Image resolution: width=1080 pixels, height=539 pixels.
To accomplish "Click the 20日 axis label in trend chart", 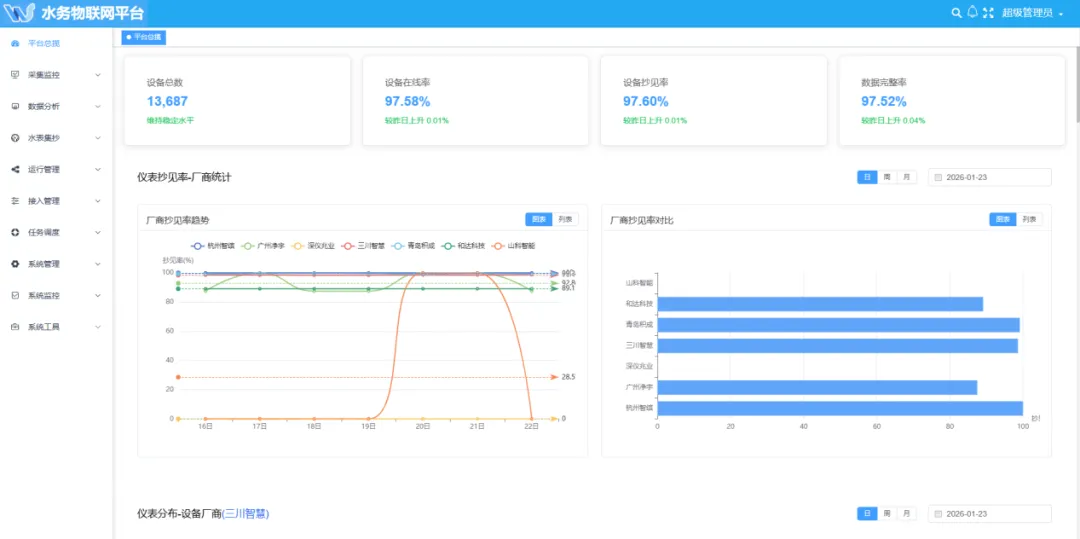I will (423, 427).
